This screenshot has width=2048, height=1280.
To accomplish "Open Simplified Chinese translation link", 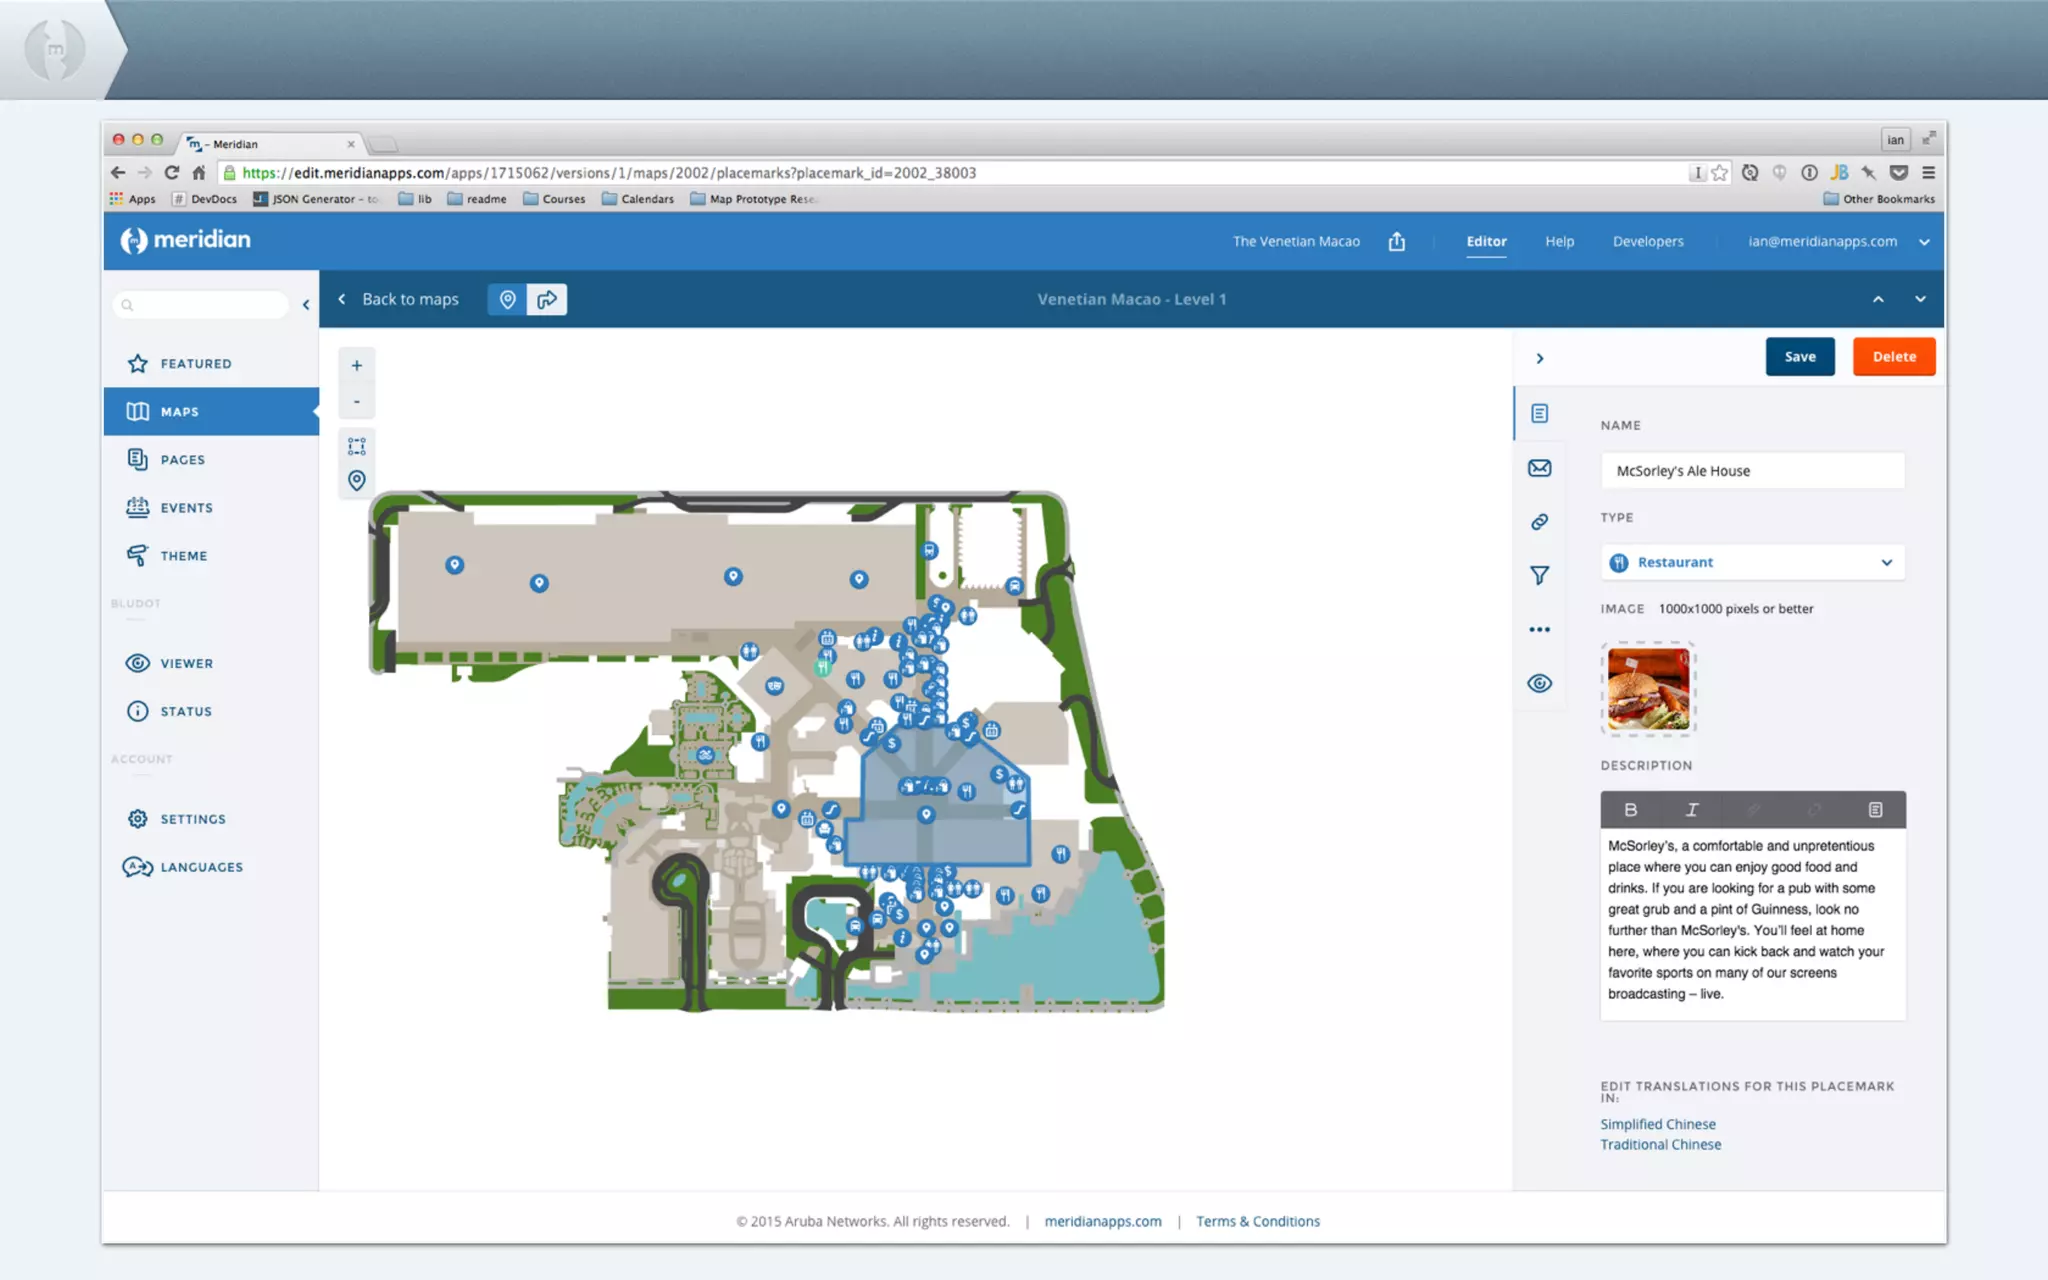I will point(1657,1124).
